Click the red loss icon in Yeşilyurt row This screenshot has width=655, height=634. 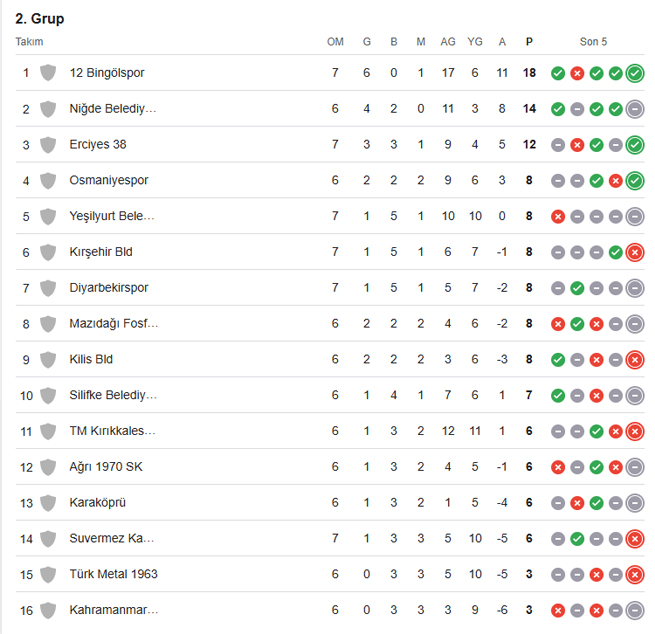[x=558, y=217]
